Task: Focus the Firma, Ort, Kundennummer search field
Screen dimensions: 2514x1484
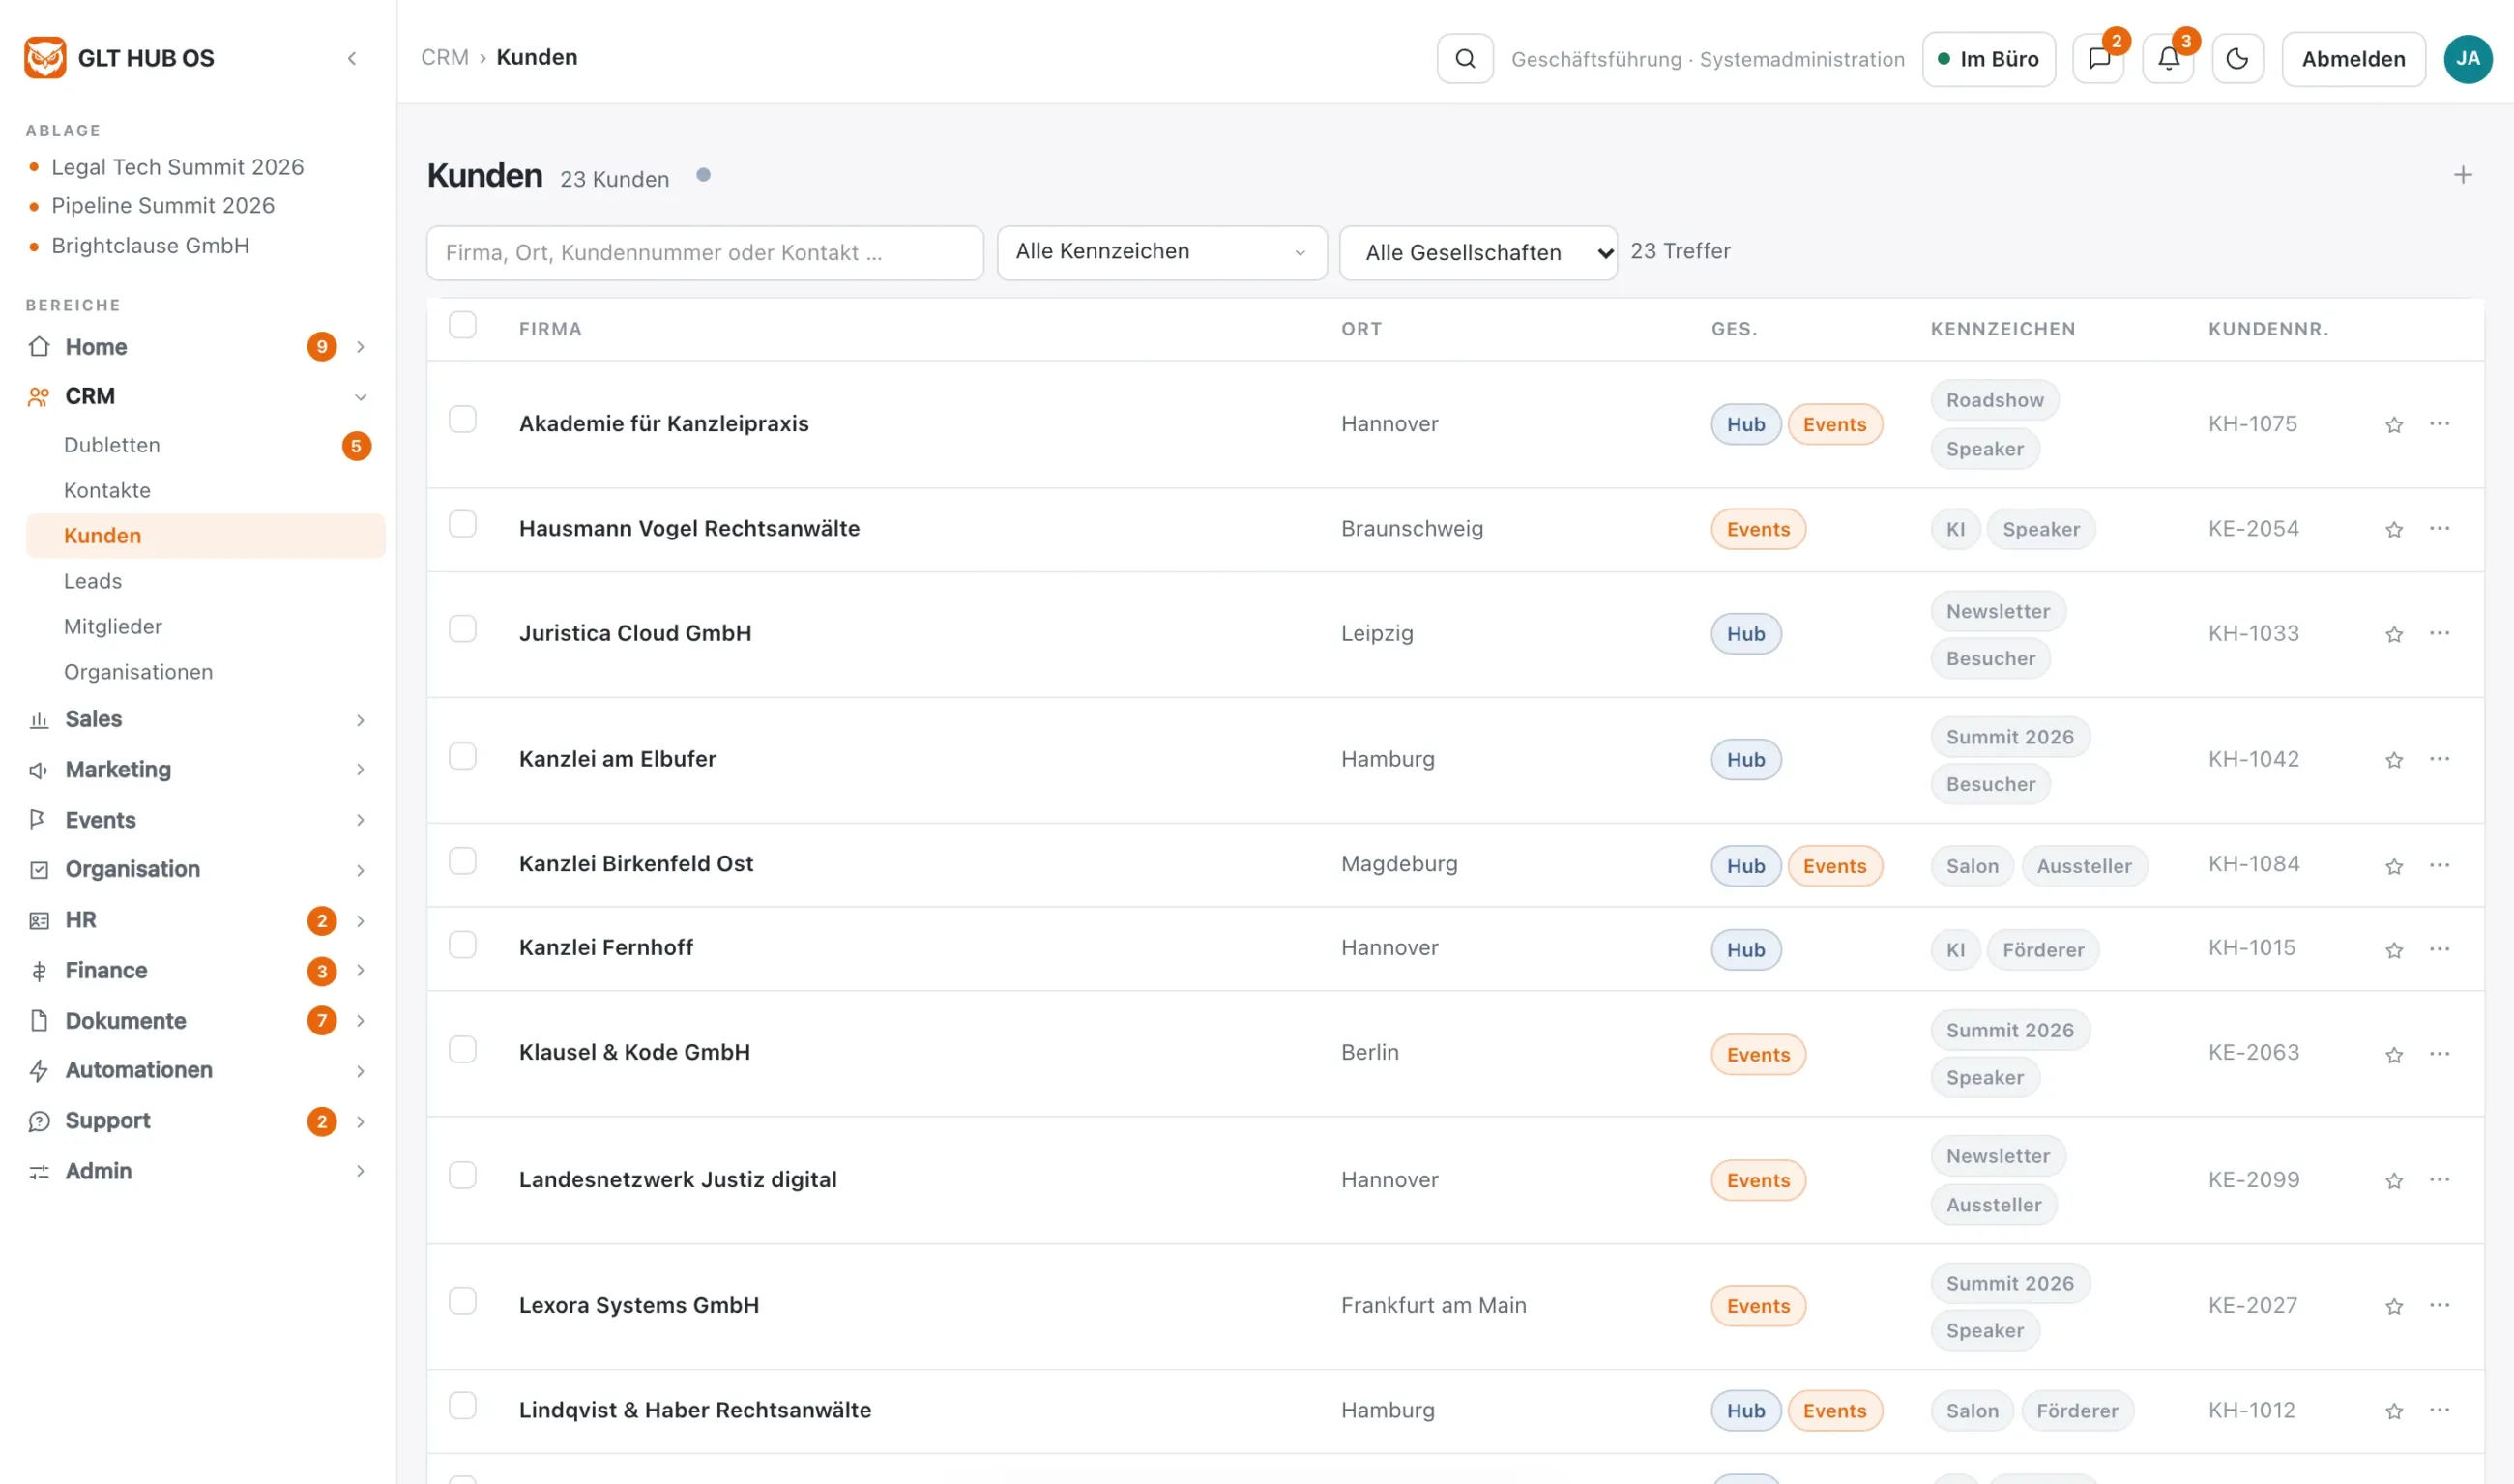Action: pos(704,252)
